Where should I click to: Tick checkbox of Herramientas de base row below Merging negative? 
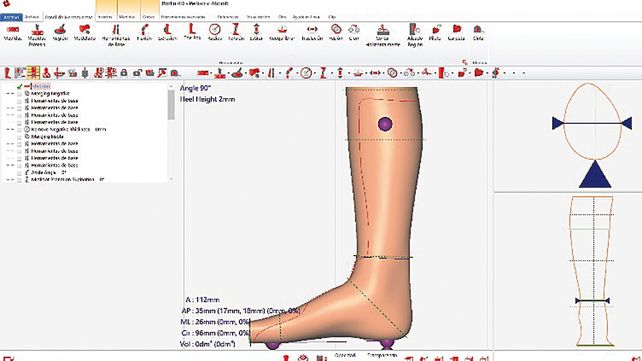19,101
